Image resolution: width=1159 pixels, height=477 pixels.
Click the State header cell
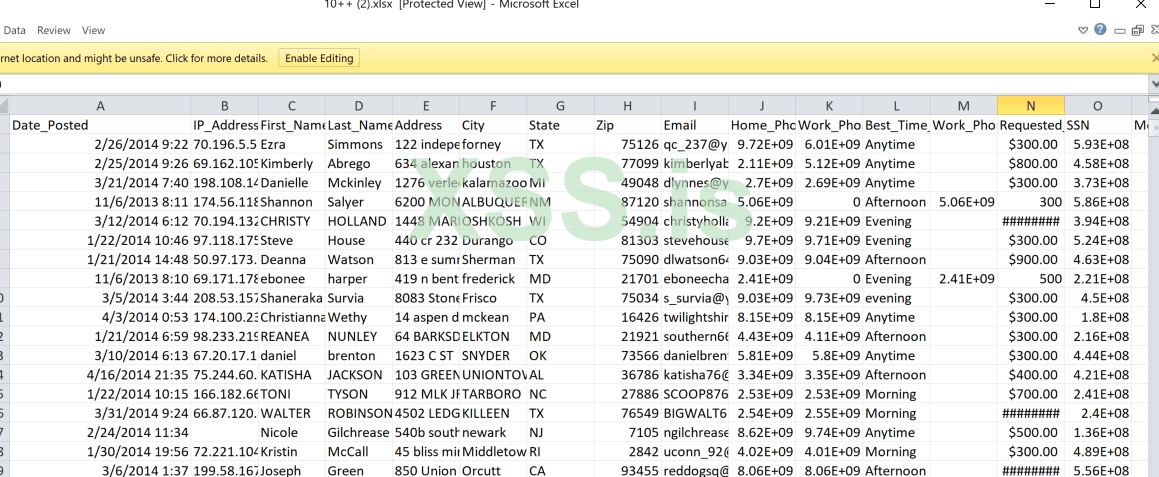point(560,125)
